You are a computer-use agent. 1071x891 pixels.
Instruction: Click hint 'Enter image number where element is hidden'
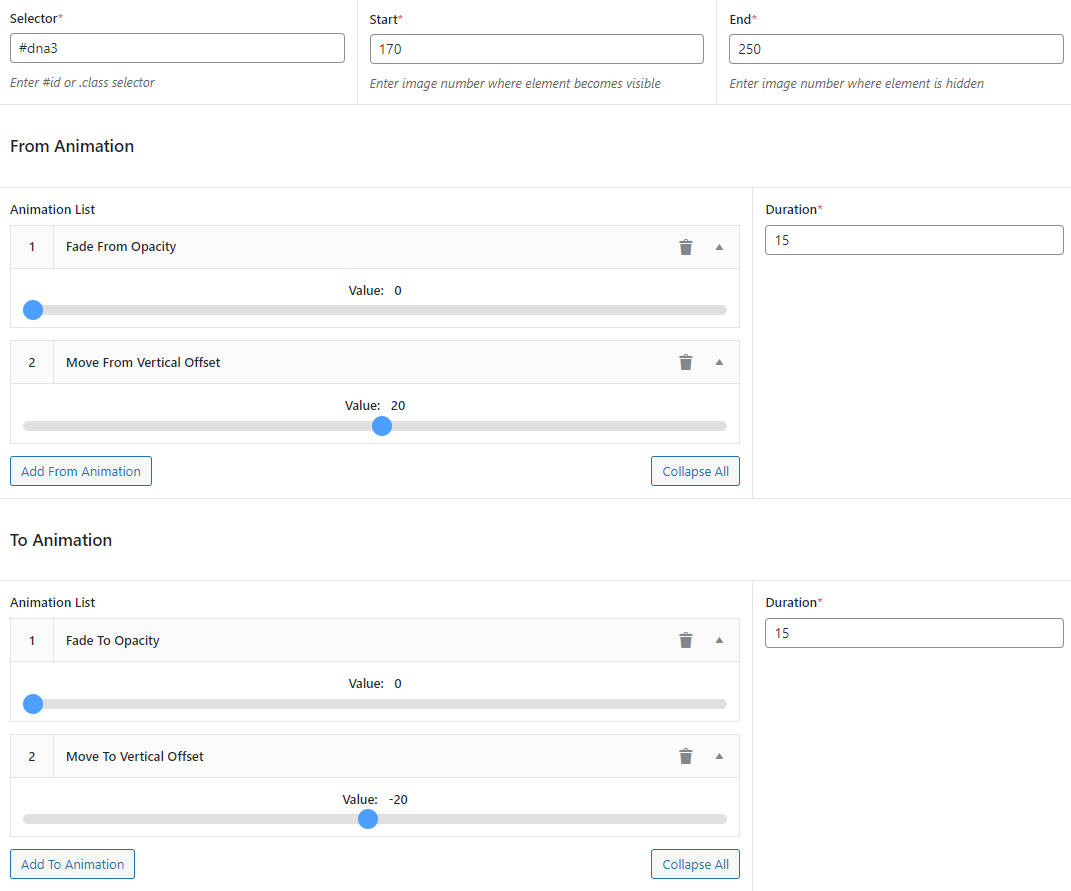point(857,83)
